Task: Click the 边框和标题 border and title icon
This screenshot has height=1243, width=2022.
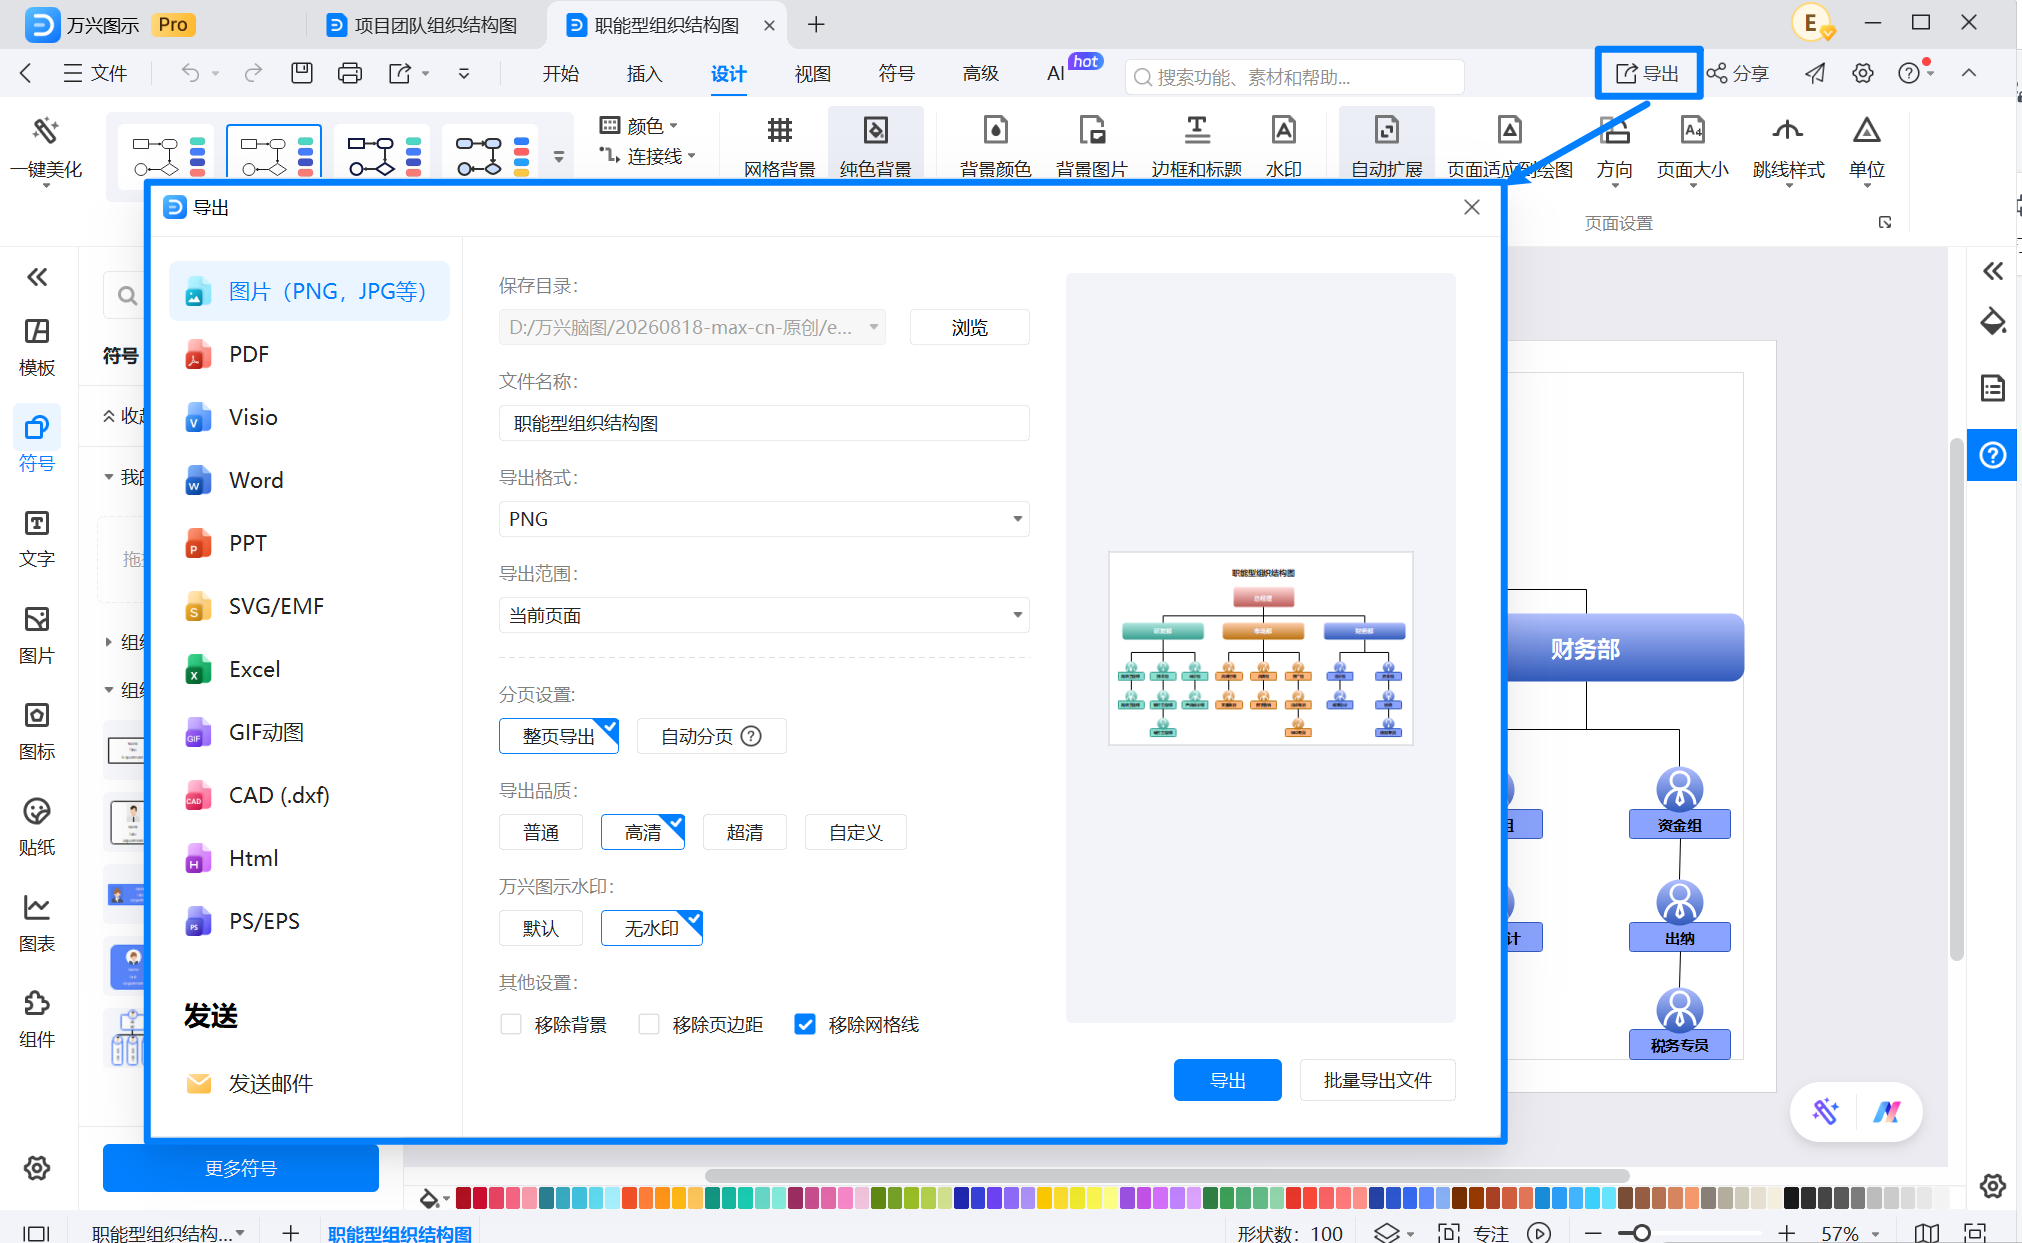Action: click(1196, 146)
